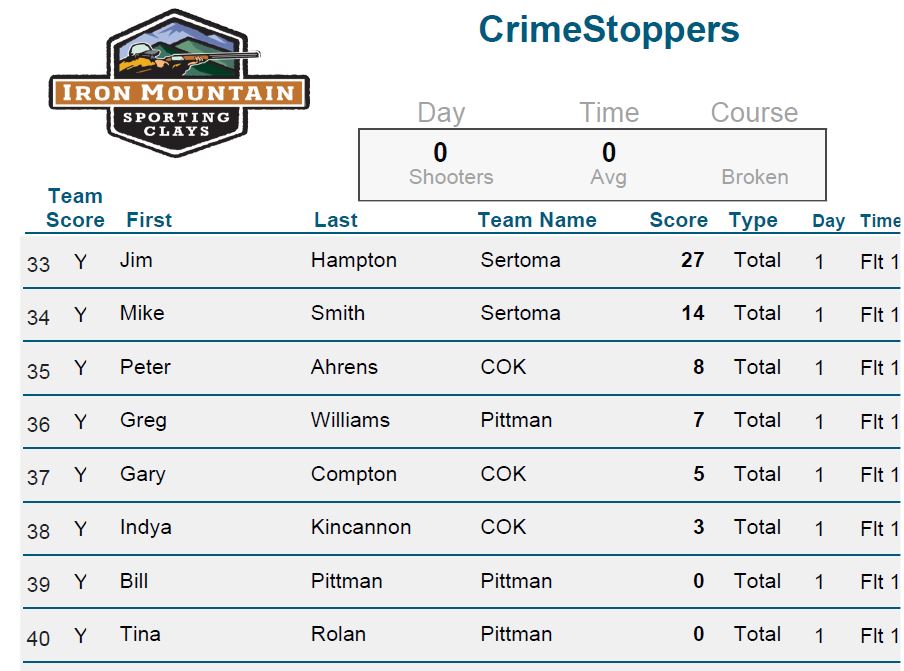Image resolution: width=904 pixels, height=671 pixels.
Task: Click the Y flag in Bill Pittman's row
Action: click(80, 582)
